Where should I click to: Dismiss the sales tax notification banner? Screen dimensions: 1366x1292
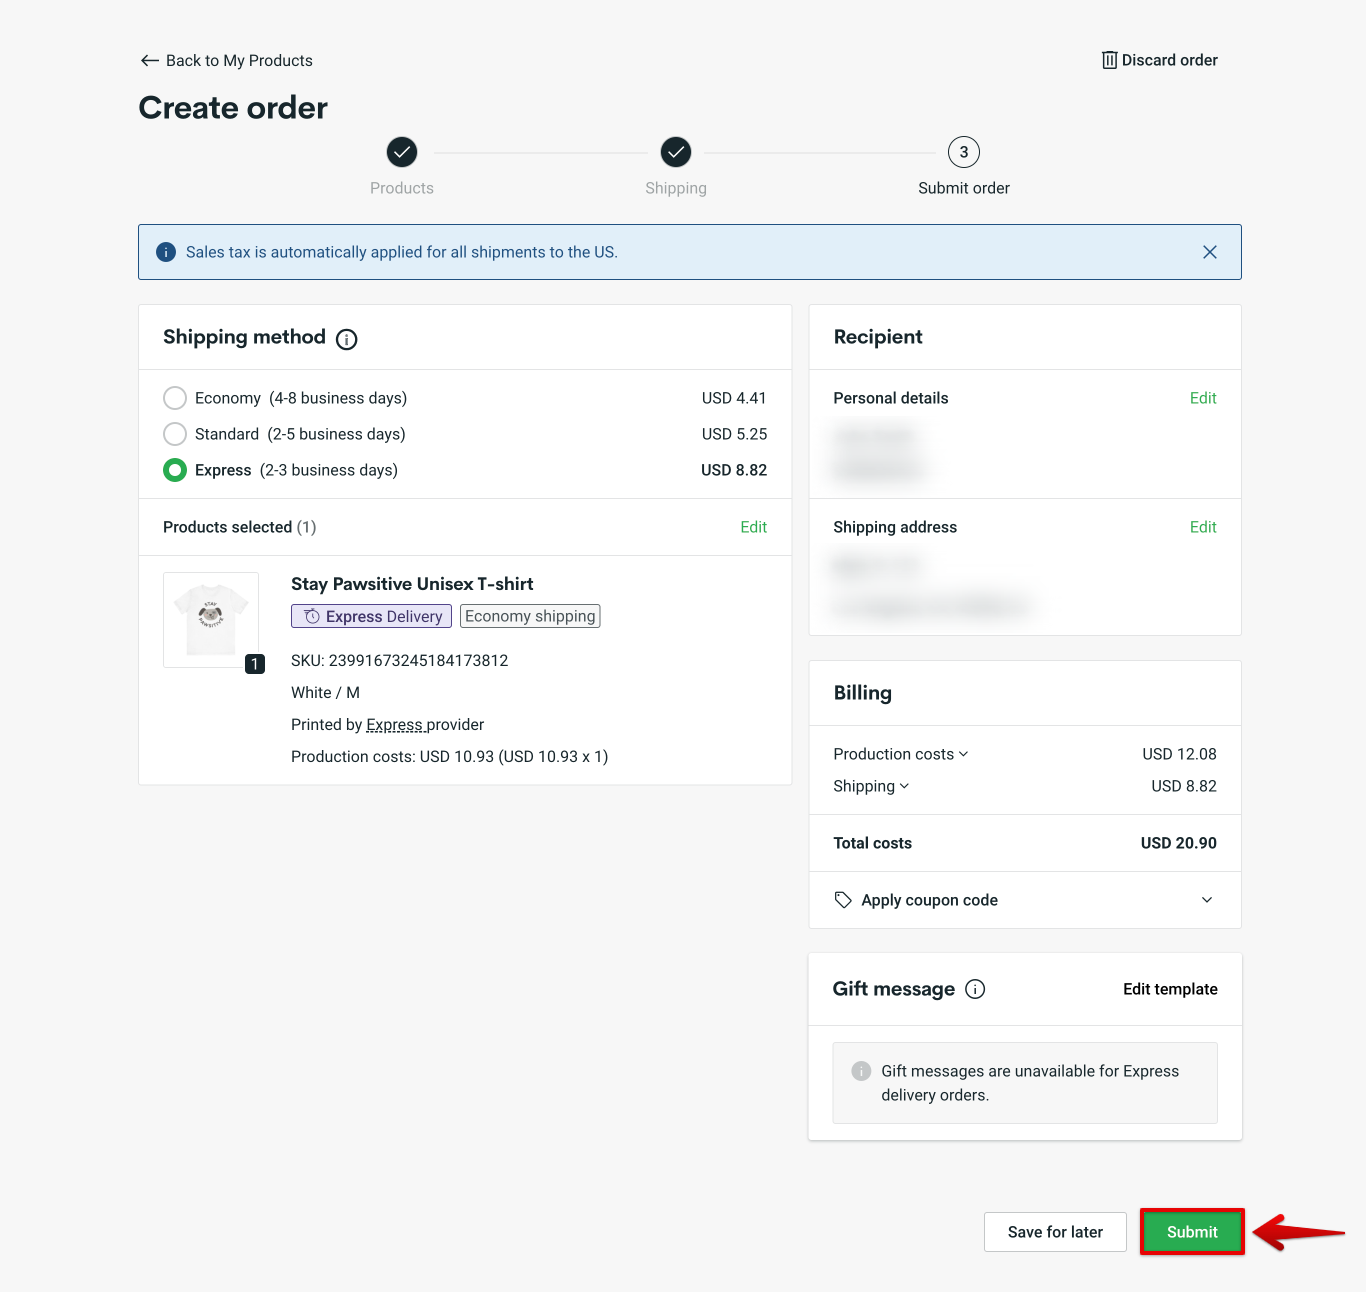[1210, 252]
